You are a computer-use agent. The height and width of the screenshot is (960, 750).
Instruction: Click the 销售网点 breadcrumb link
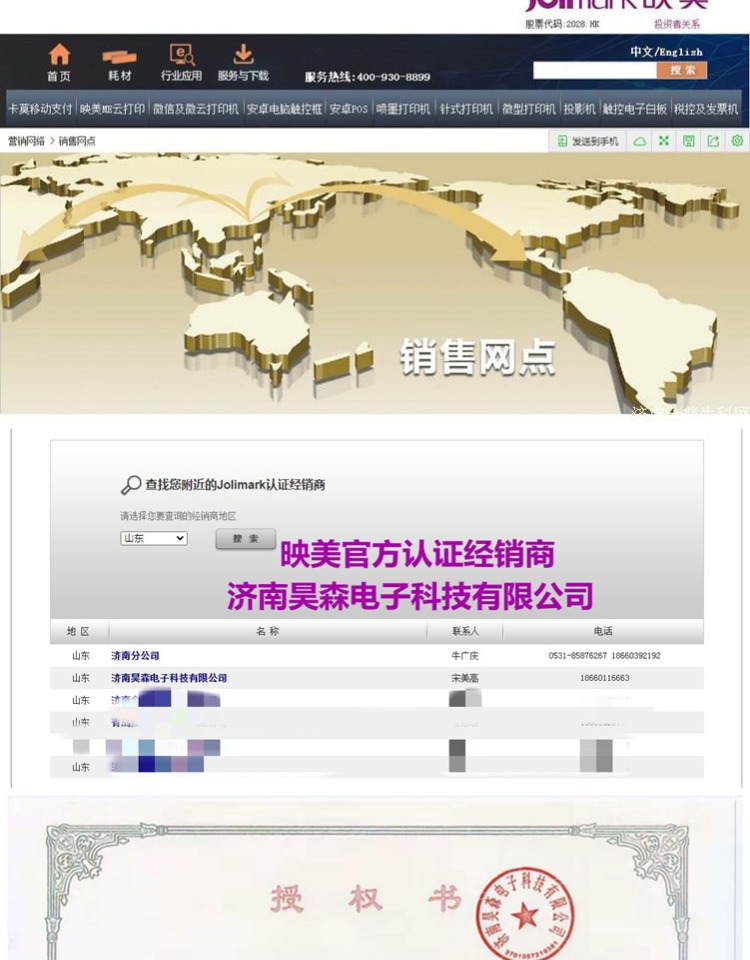coord(77,141)
